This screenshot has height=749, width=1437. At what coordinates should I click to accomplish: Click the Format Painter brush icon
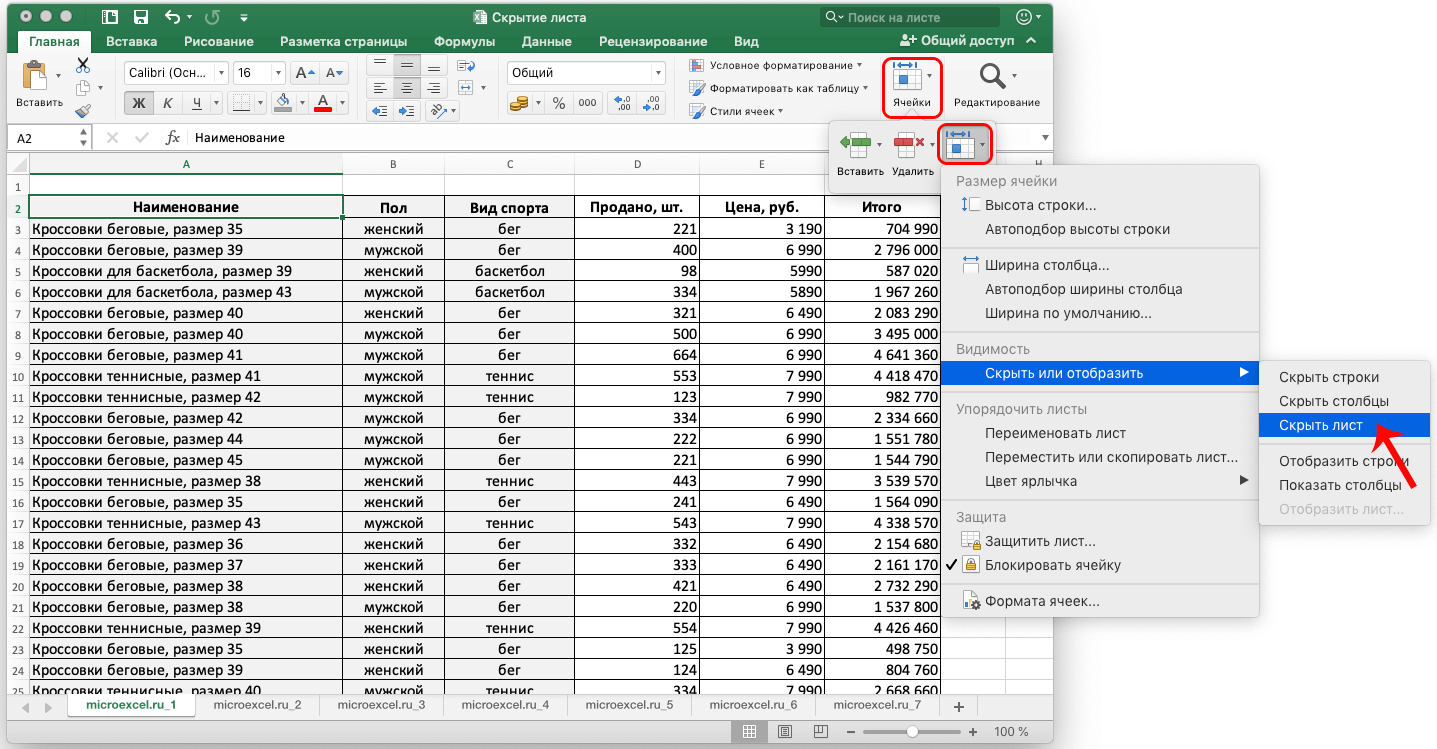83,110
